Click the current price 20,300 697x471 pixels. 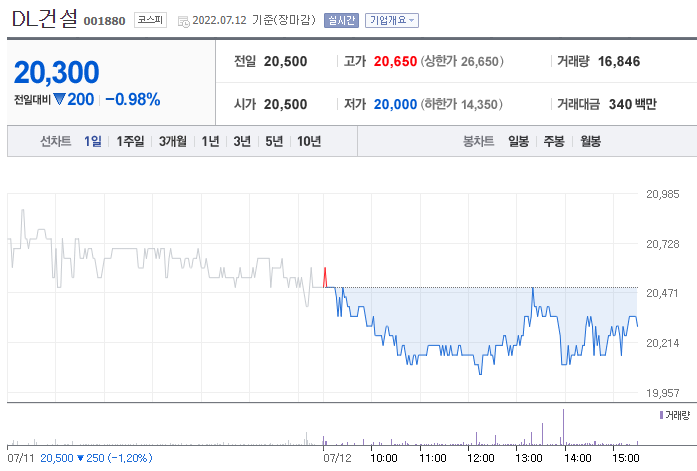(56, 72)
